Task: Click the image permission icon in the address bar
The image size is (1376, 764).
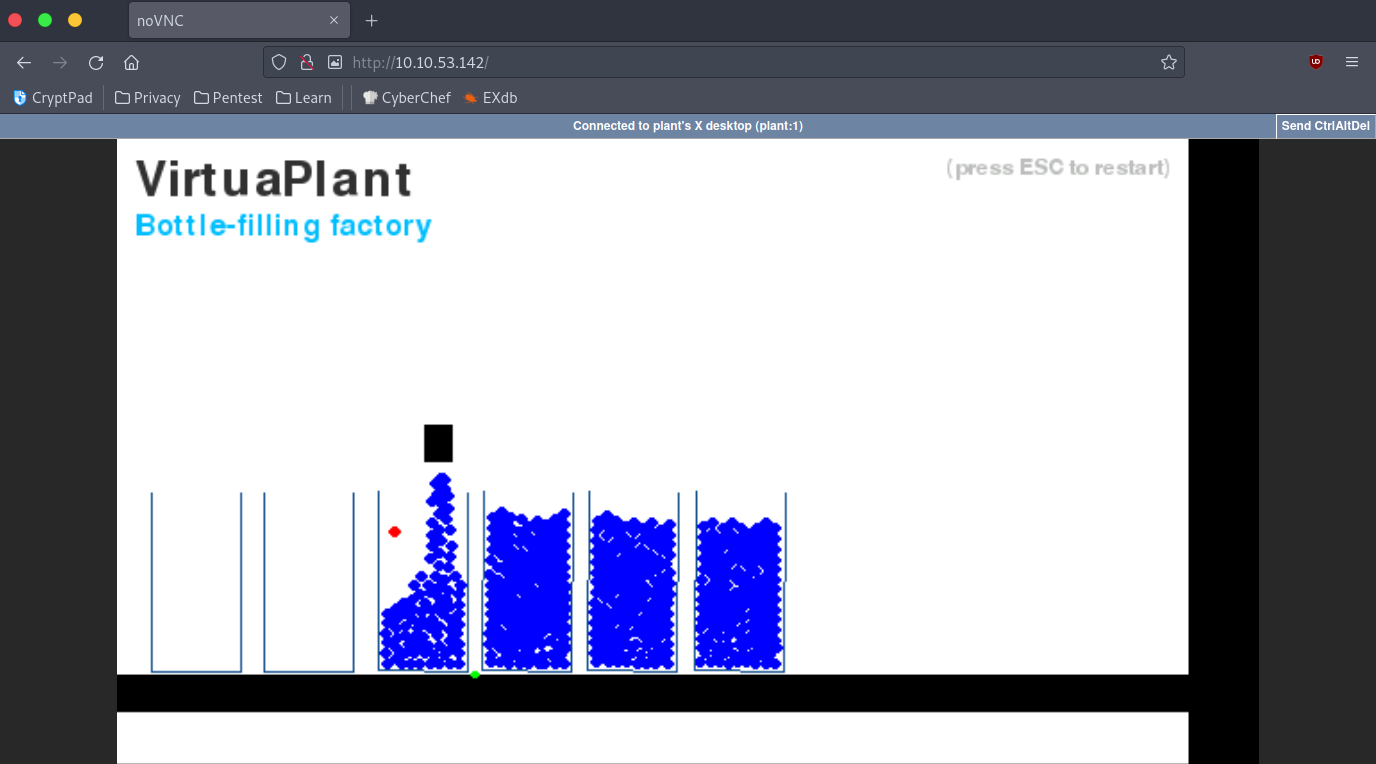Action: point(334,61)
